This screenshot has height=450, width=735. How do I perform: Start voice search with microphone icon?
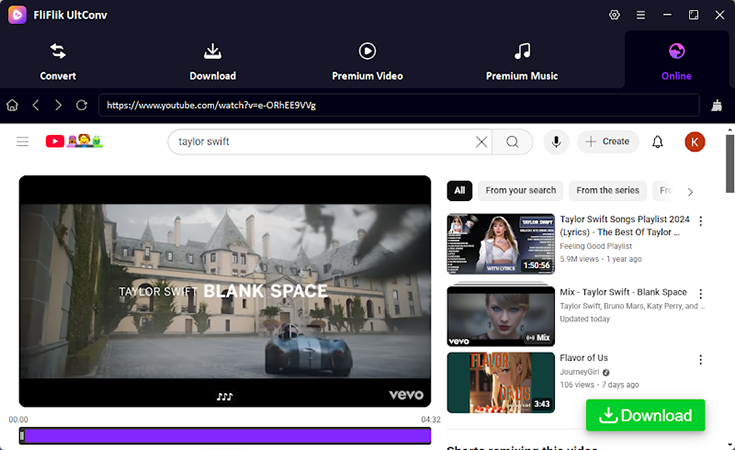[556, 142]
